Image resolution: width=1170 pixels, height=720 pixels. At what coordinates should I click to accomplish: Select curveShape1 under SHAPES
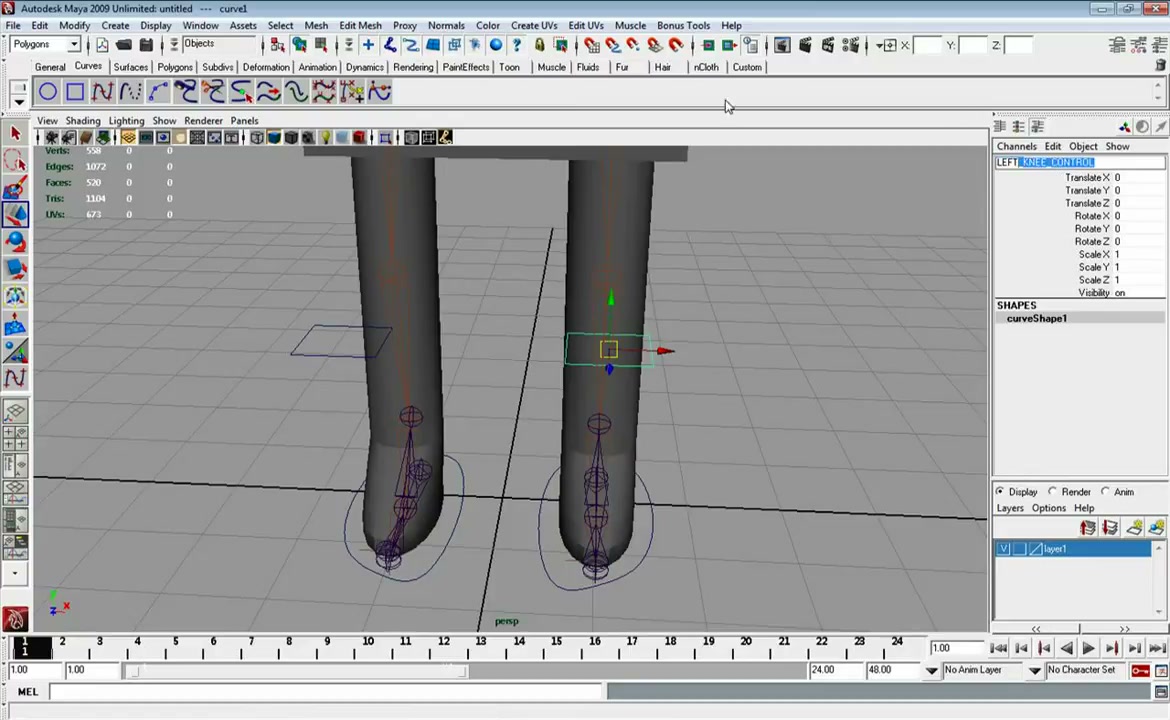1036,319
